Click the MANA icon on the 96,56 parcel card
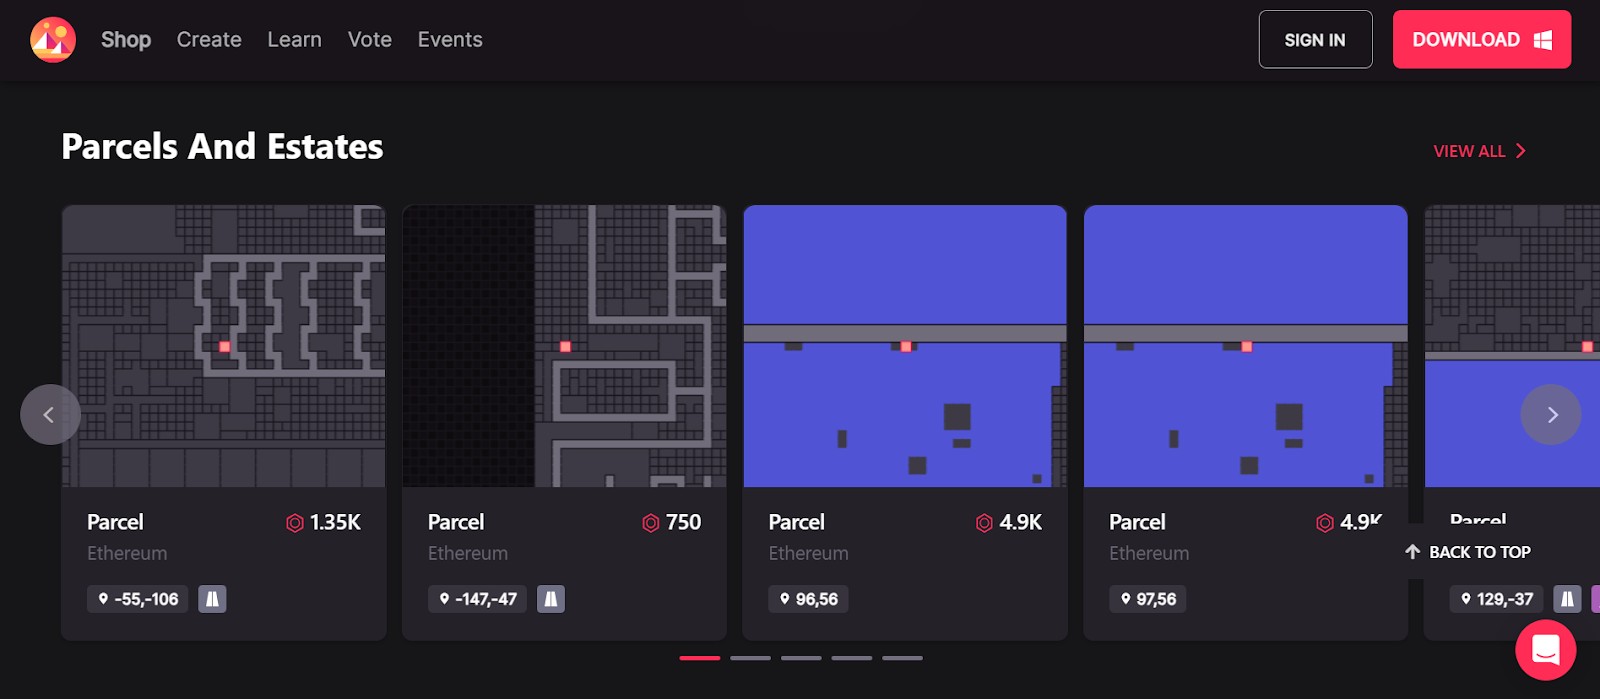Image resolution: width=1600 pixels, height=699 pixels. (984, 523)
